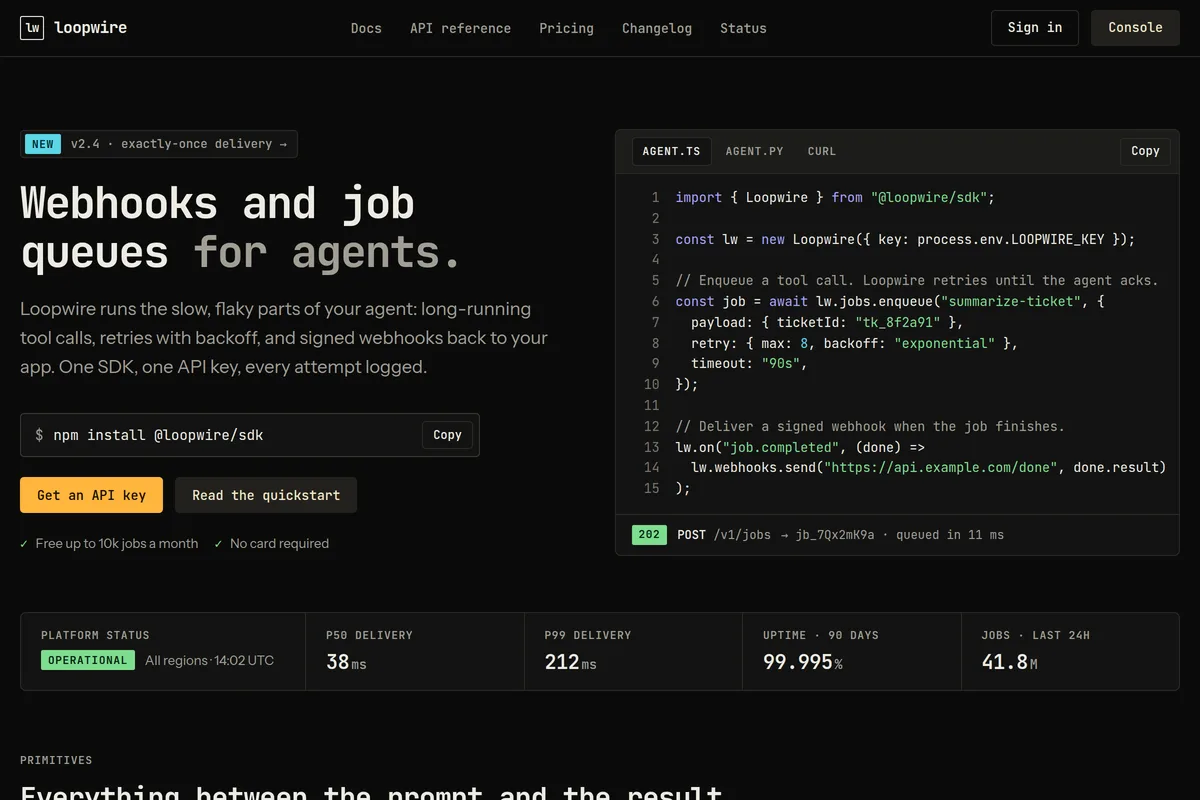Click the OPERATIONAL status badge

88,660
